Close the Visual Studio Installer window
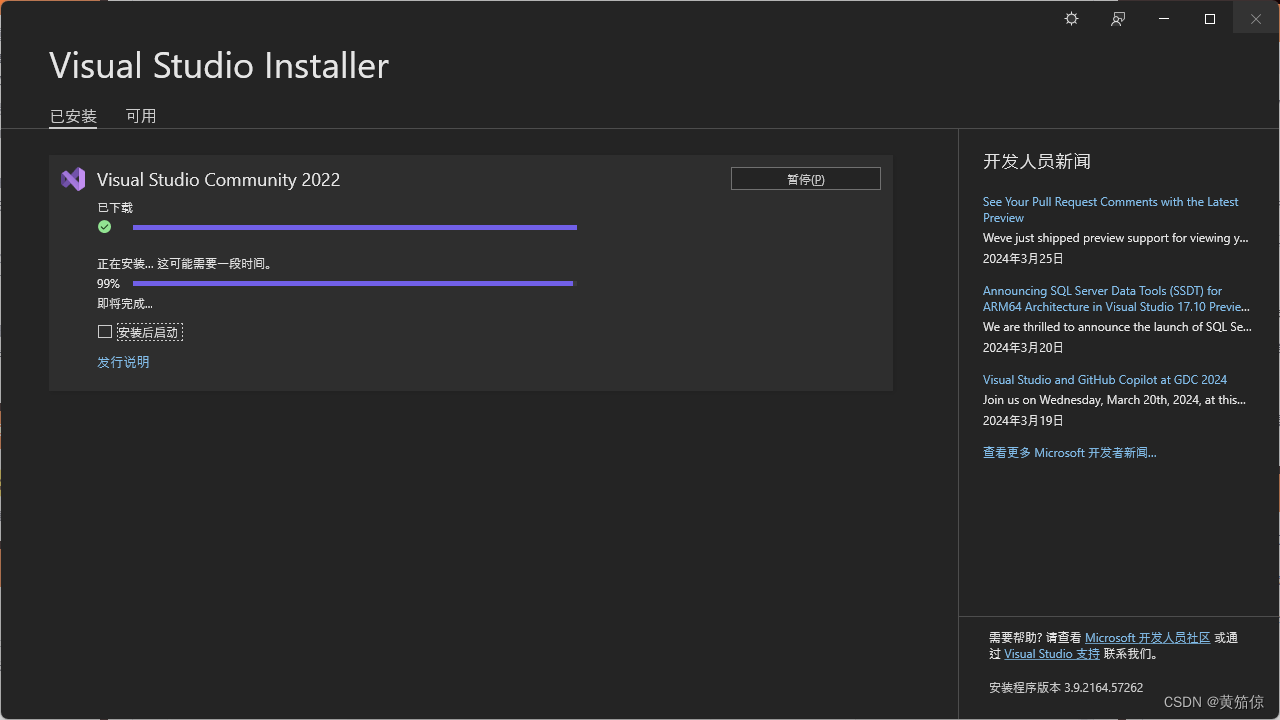1280x720 pixels. (1256, 19)
